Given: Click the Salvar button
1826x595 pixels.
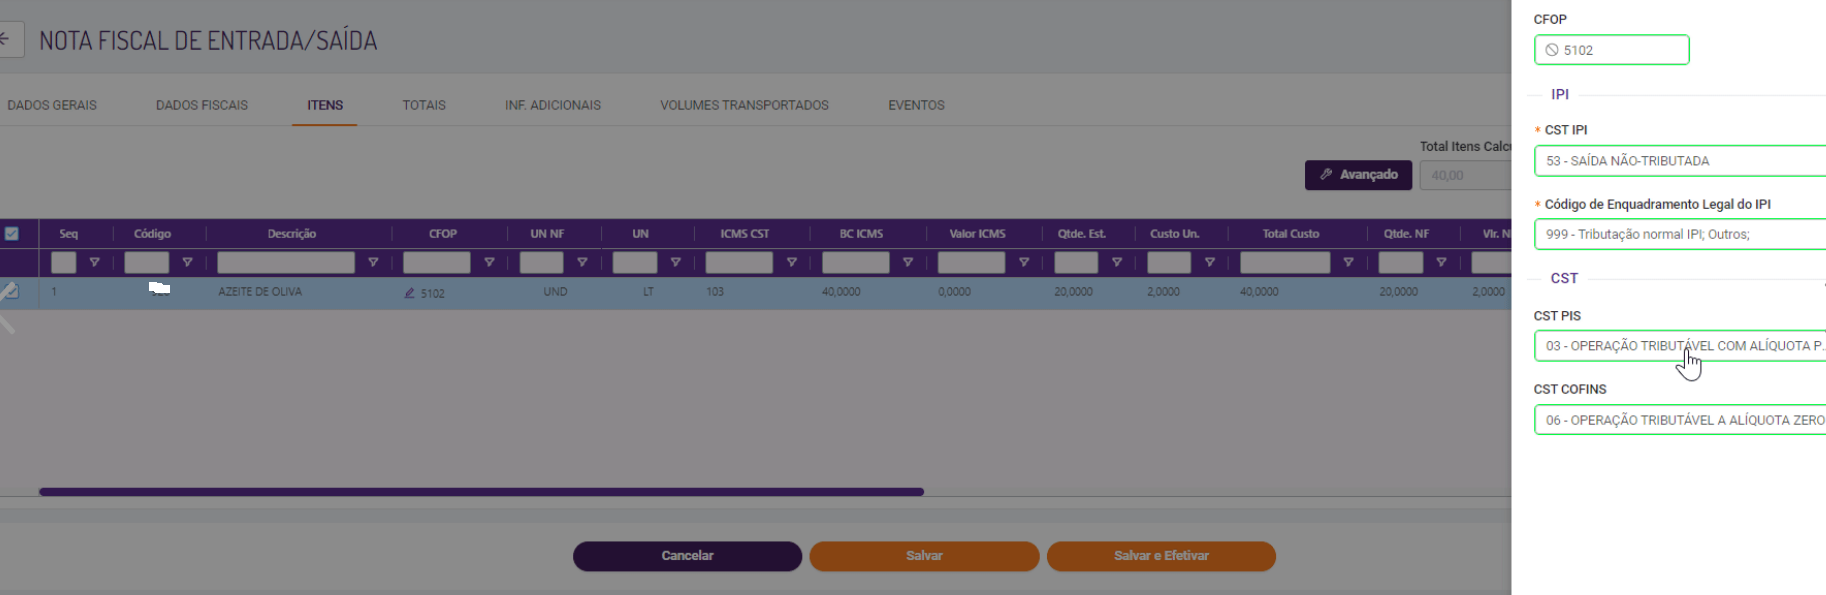Looking at the screenshot, I should point(924,556).
